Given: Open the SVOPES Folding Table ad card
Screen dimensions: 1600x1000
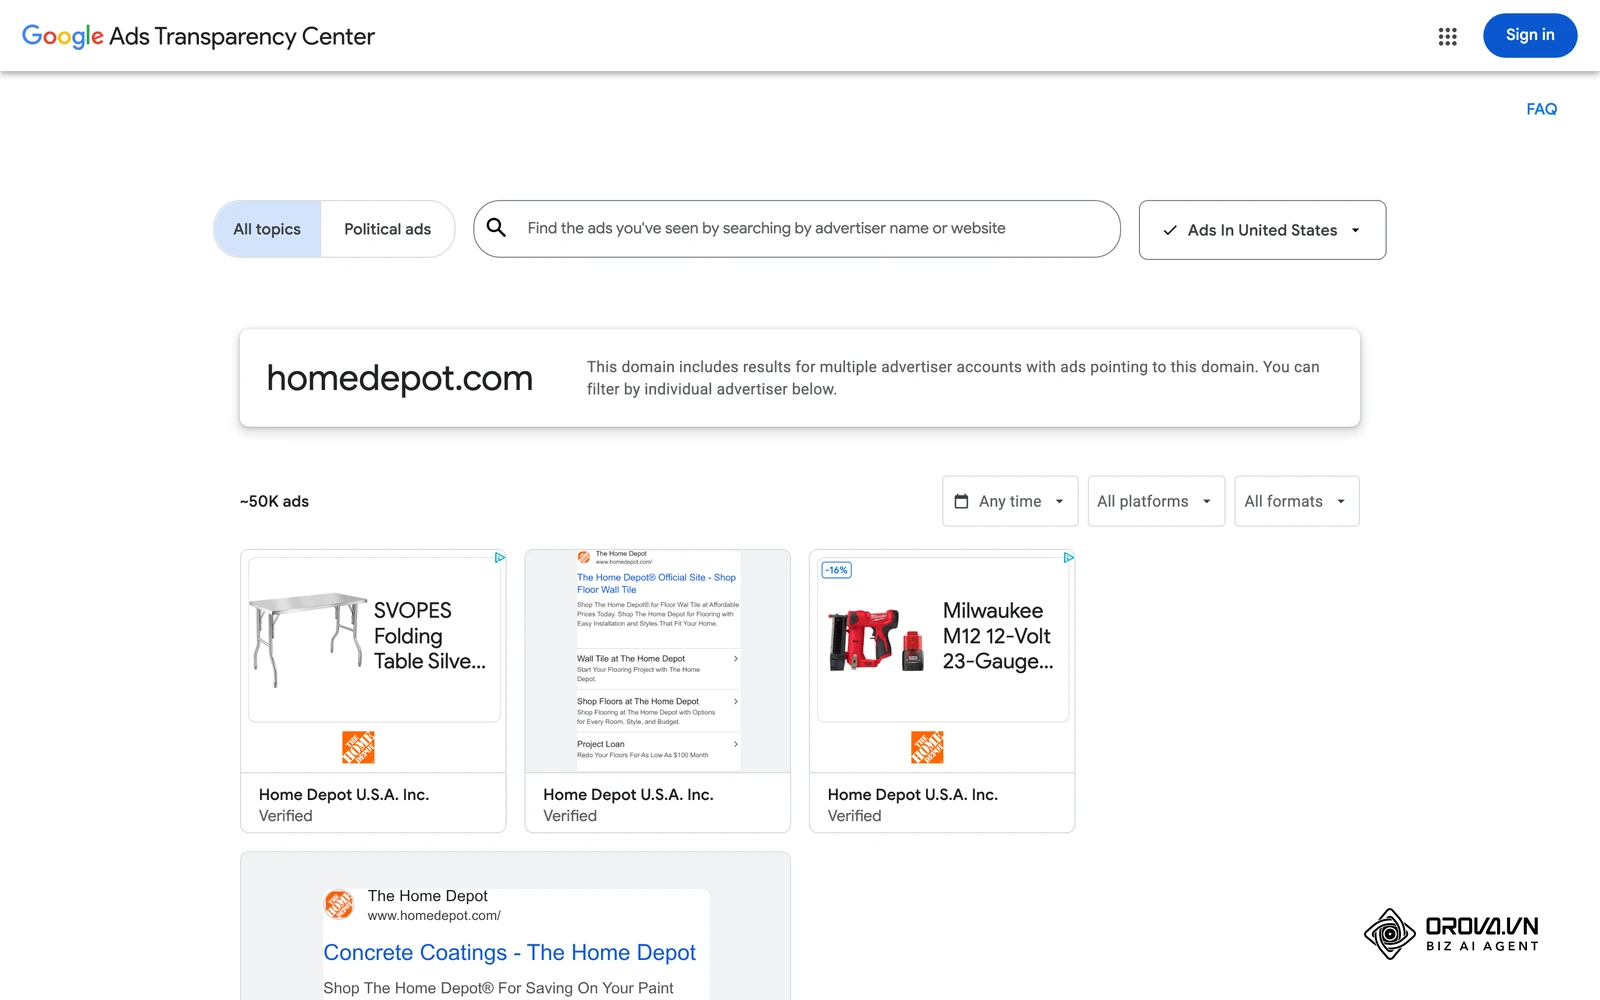Looking at the screenshot, I should coord(373,690).
